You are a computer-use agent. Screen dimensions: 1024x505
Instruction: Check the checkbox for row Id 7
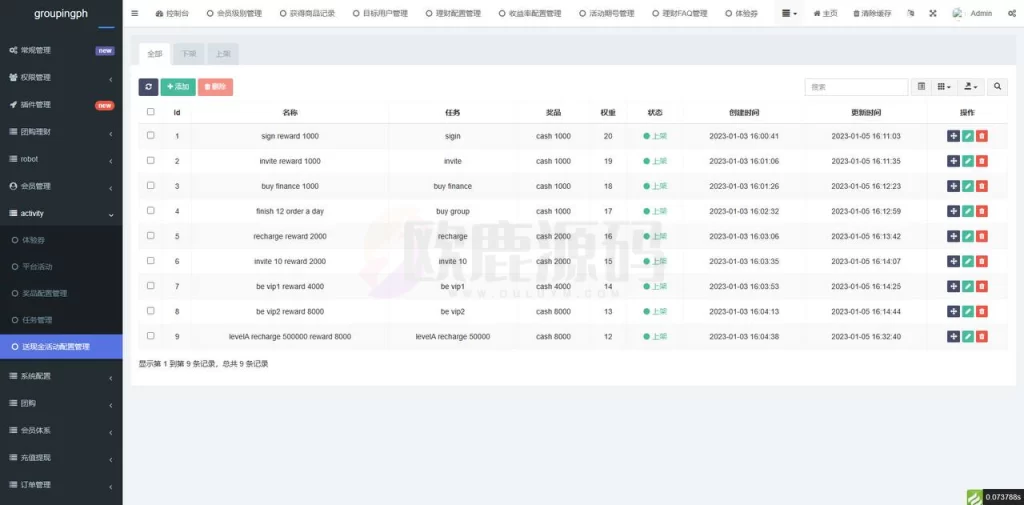[151, 285]
